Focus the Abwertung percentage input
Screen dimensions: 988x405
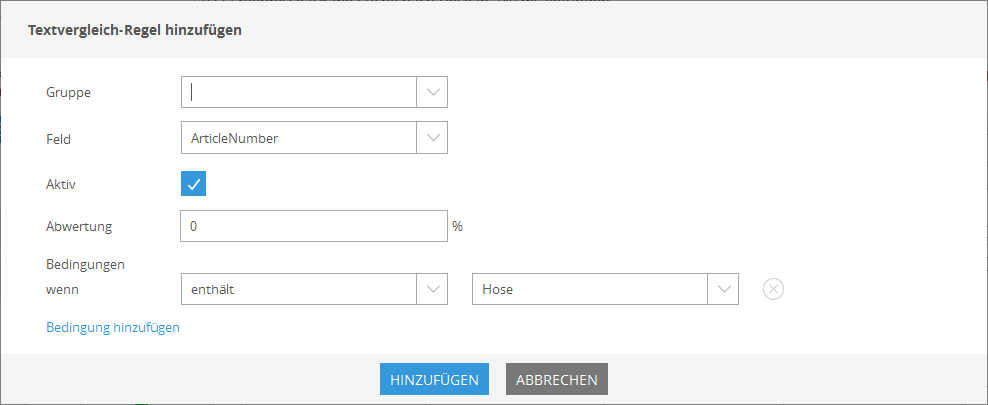(314, 226)
